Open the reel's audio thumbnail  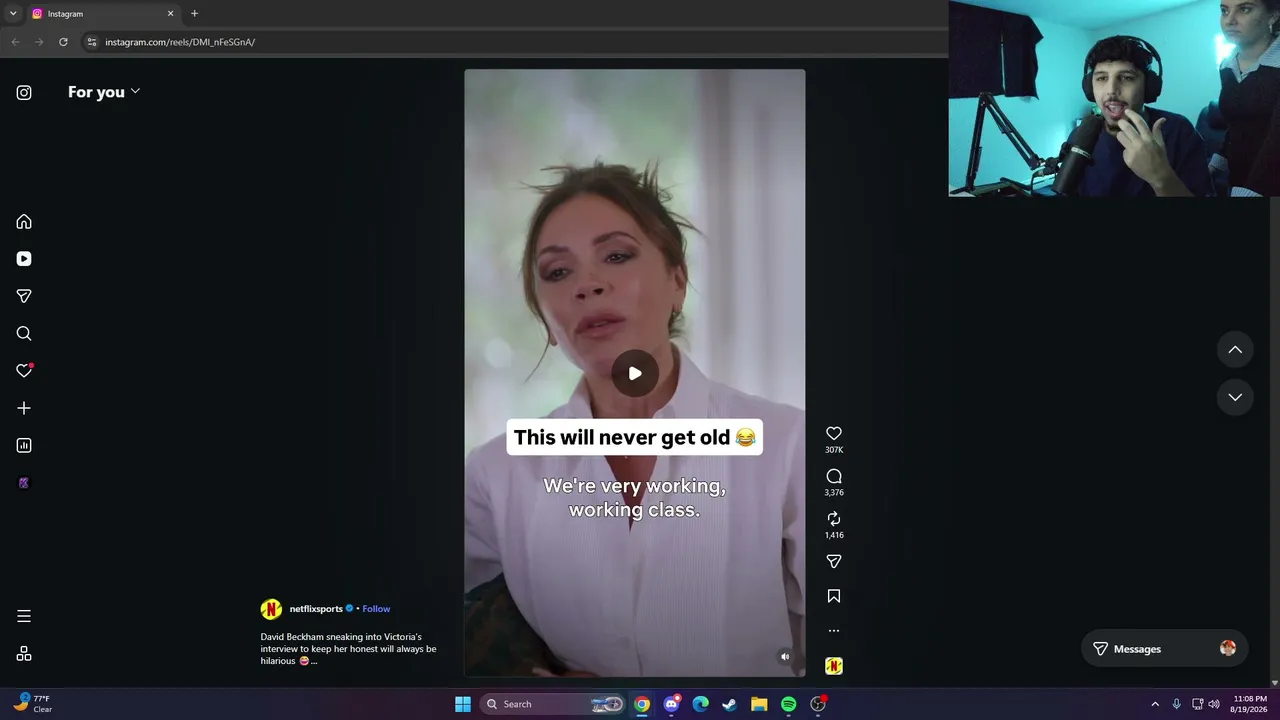tap(834, 666)
